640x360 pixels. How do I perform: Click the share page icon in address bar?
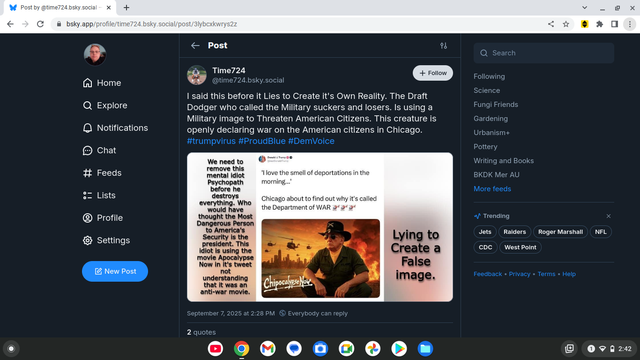tap(551, 24)
